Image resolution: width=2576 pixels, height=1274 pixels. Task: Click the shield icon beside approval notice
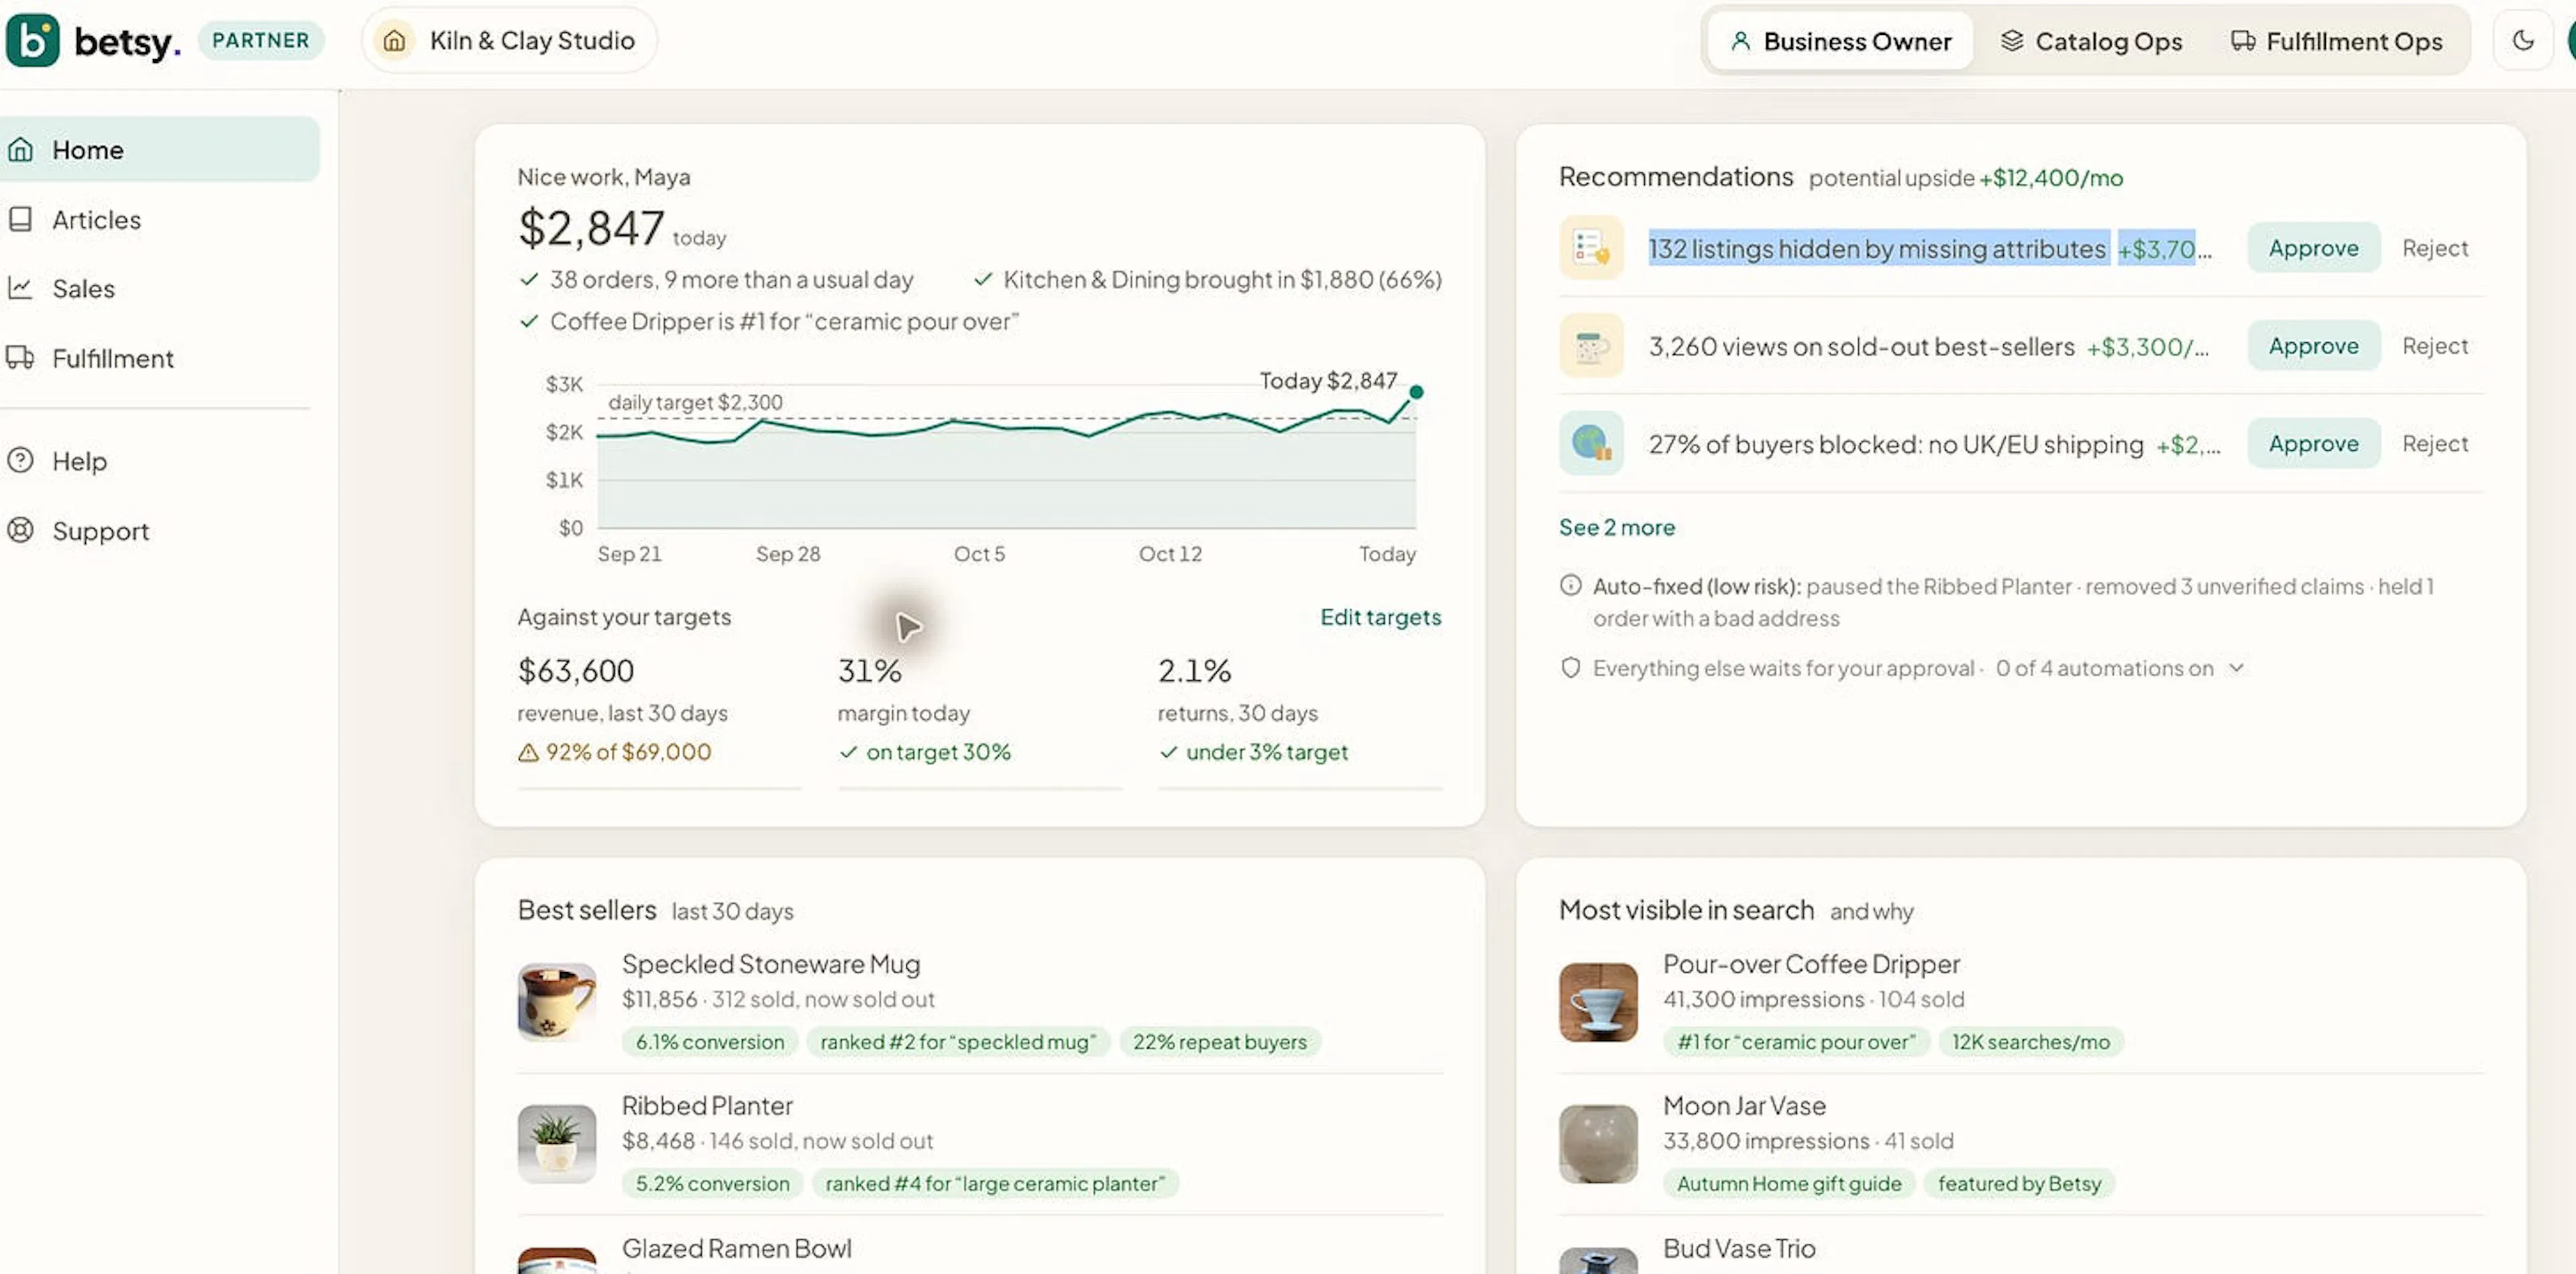click(x=1570, y=668)
